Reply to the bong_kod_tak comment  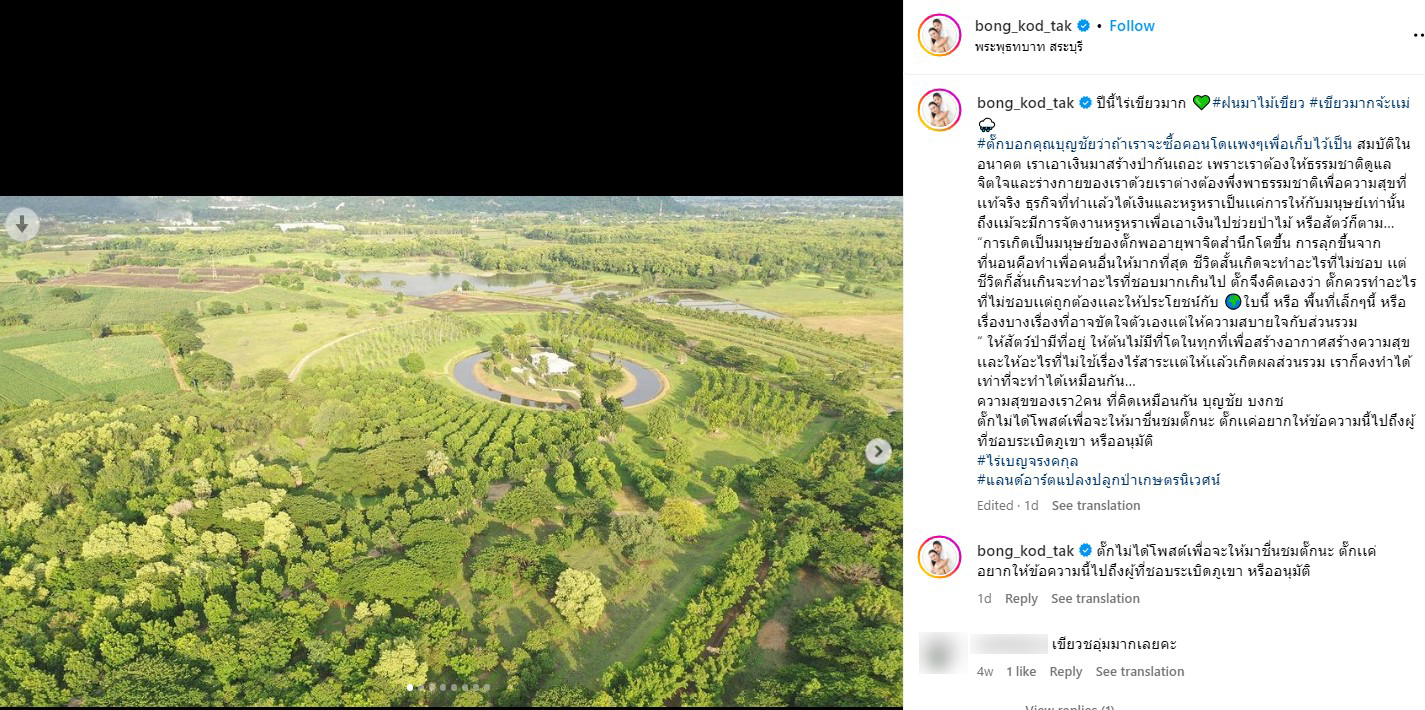click(1021, 599)
